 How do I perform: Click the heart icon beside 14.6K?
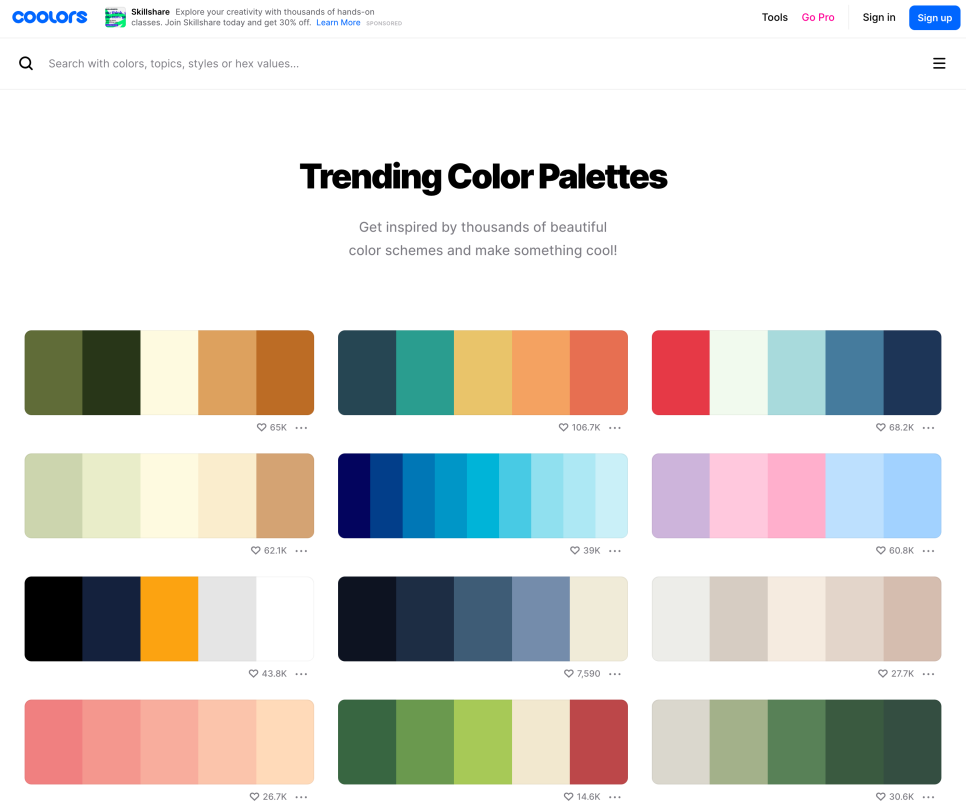569,797
